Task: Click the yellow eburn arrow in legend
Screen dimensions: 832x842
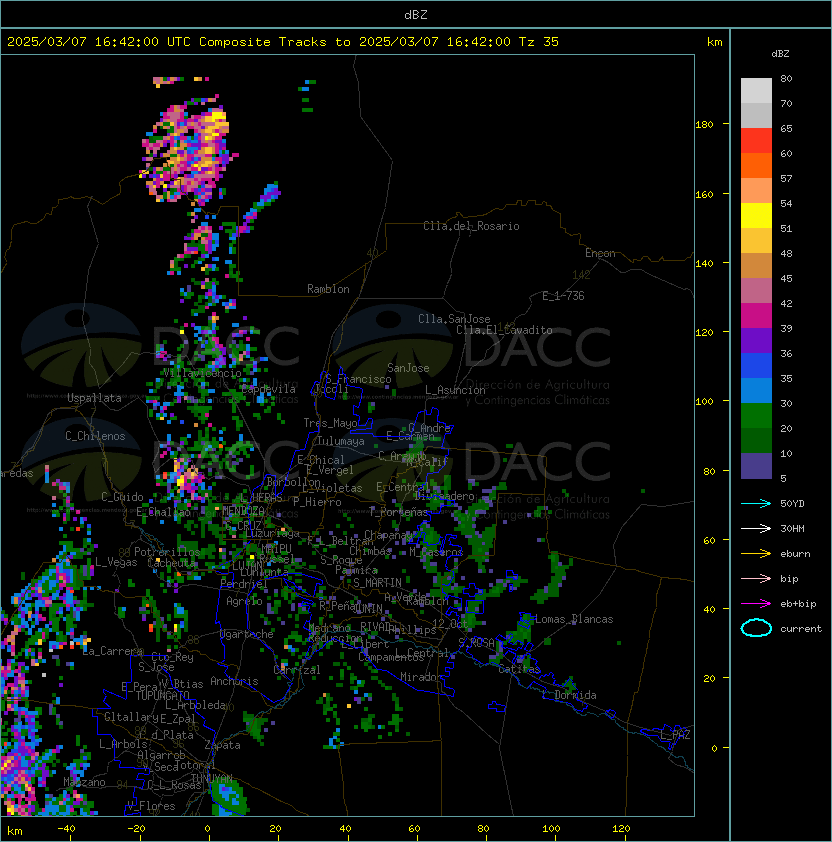Action: (x=756, y=553)
